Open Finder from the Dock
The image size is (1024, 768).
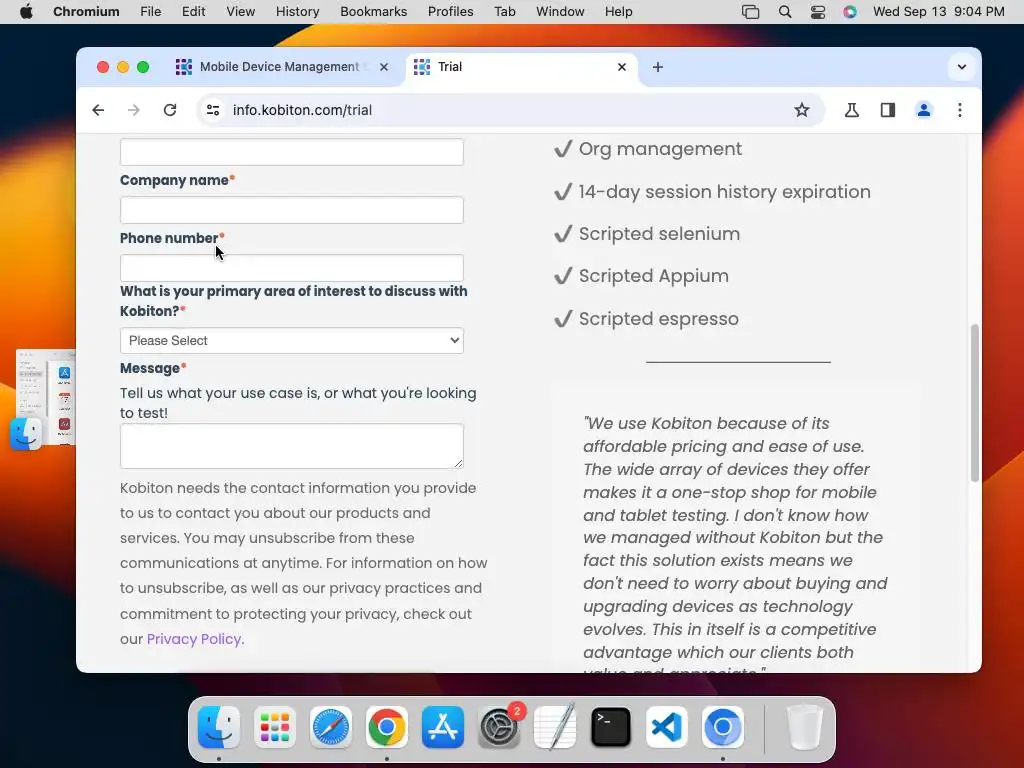[219, 727]
